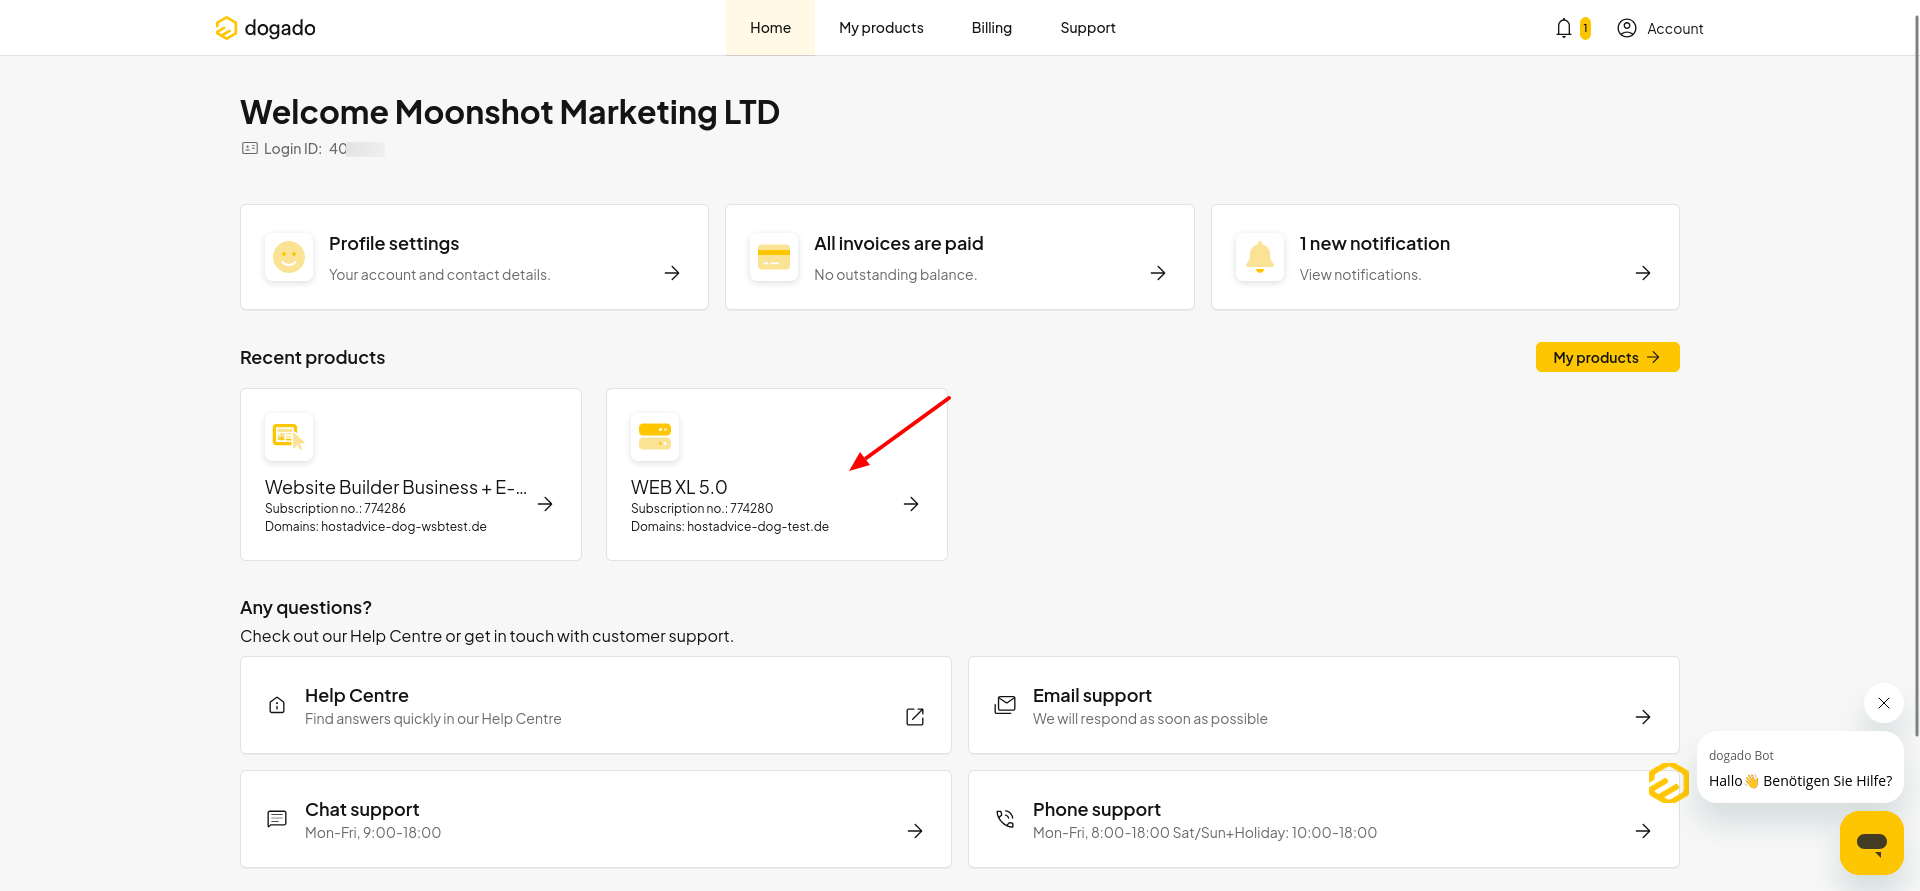
Task: Click the WEB XL 5.0 product title
Action: (x=679, y=487)
